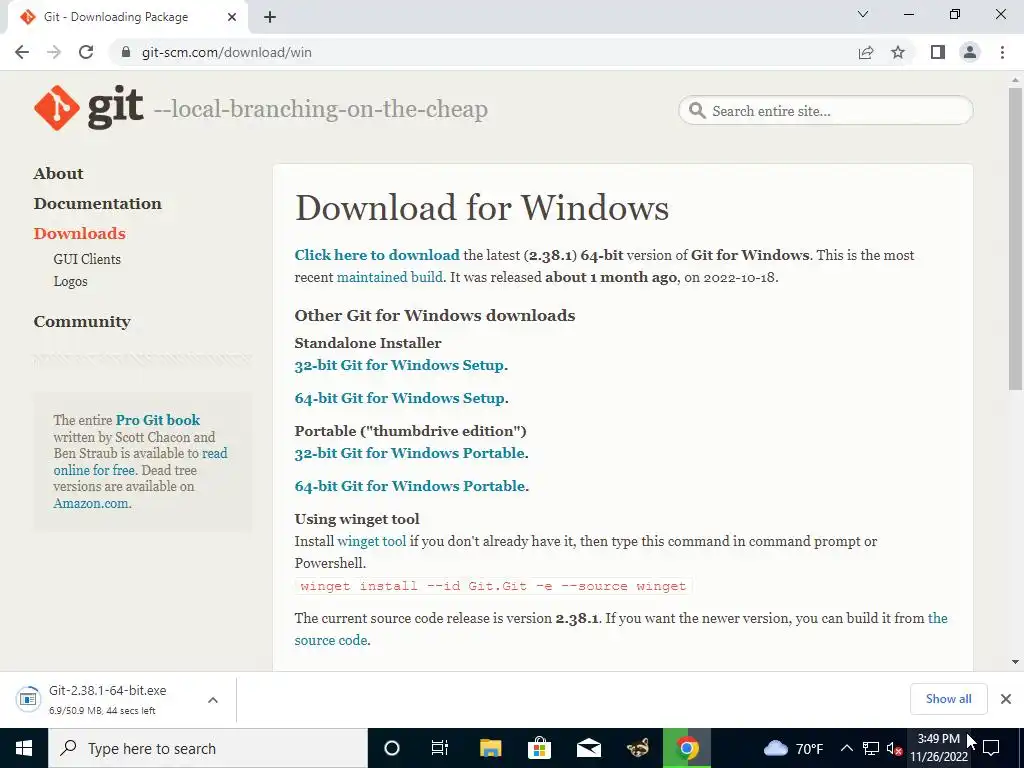
Task: Share this page using the share icon
Action: point(866,52)
